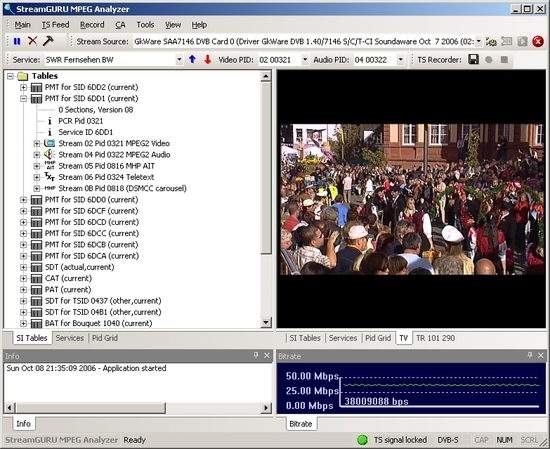Click the table icon of SDT (actual,current)
The height and width of the screenshot is (449, 550).
[x=36, y=267]
